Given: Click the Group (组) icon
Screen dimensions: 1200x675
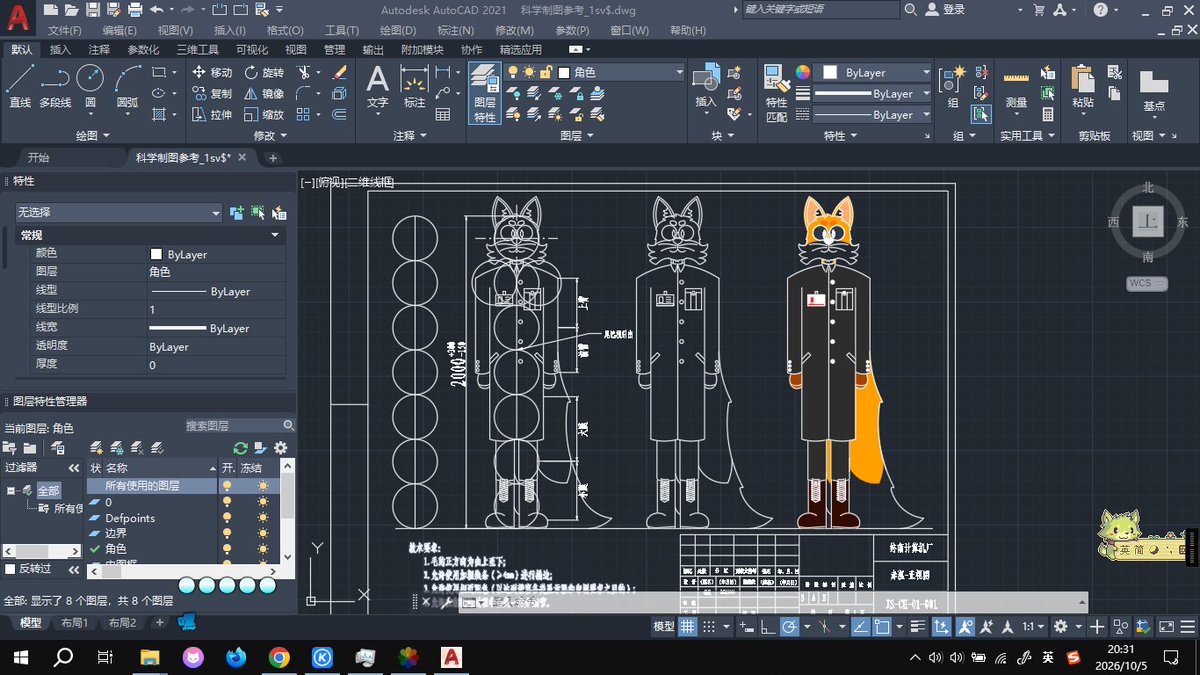Looking at the screenshot, I should [x=953, y=87].
